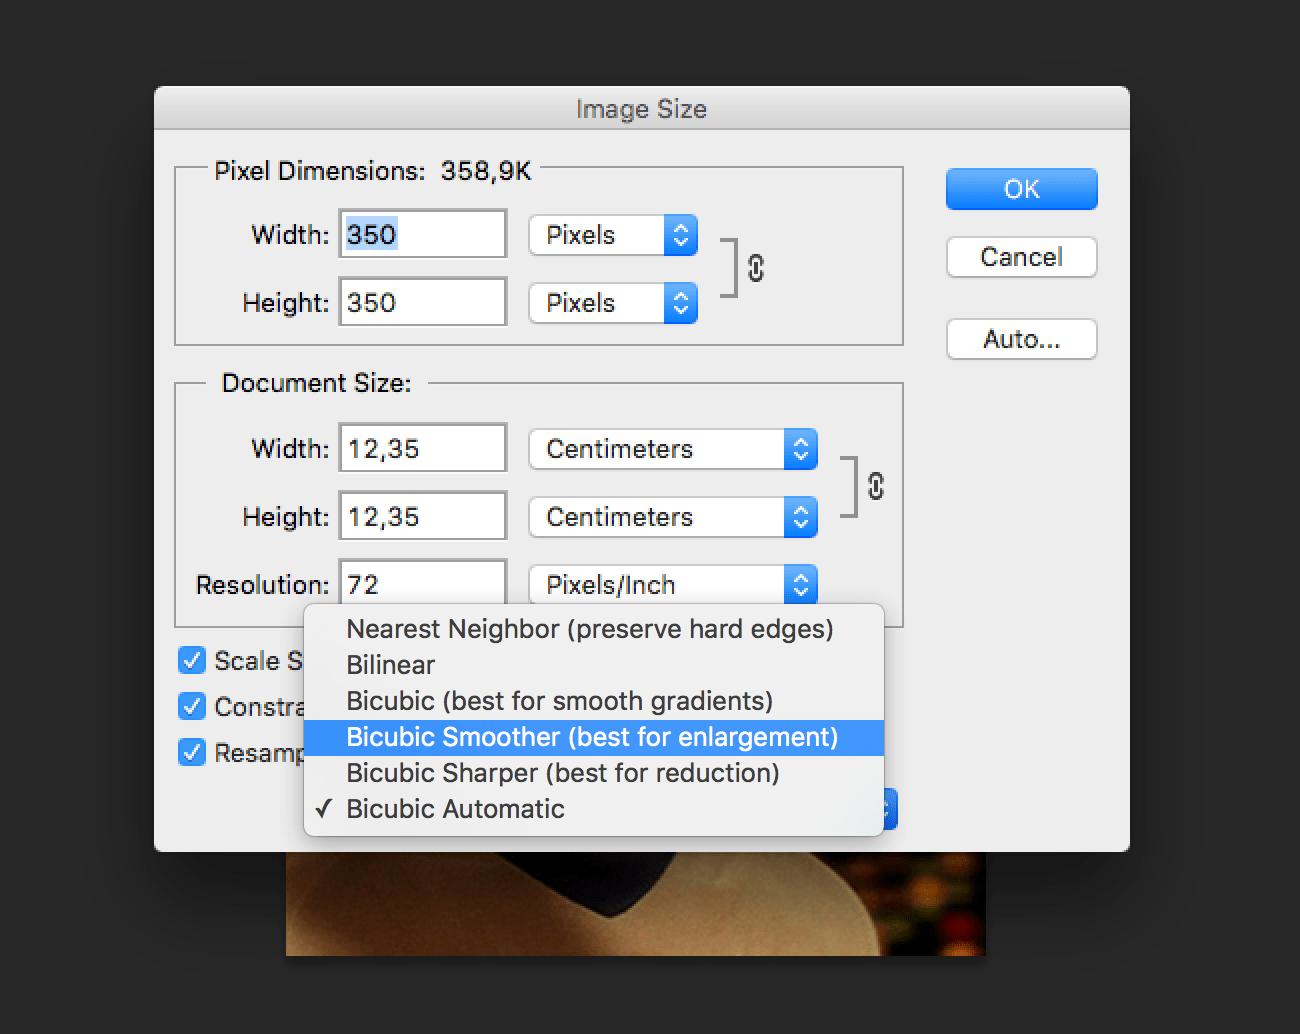Click the document size chain link icon
Image resolution: width=1300 pixels, height=1034 pixels.
pos(876,486)
